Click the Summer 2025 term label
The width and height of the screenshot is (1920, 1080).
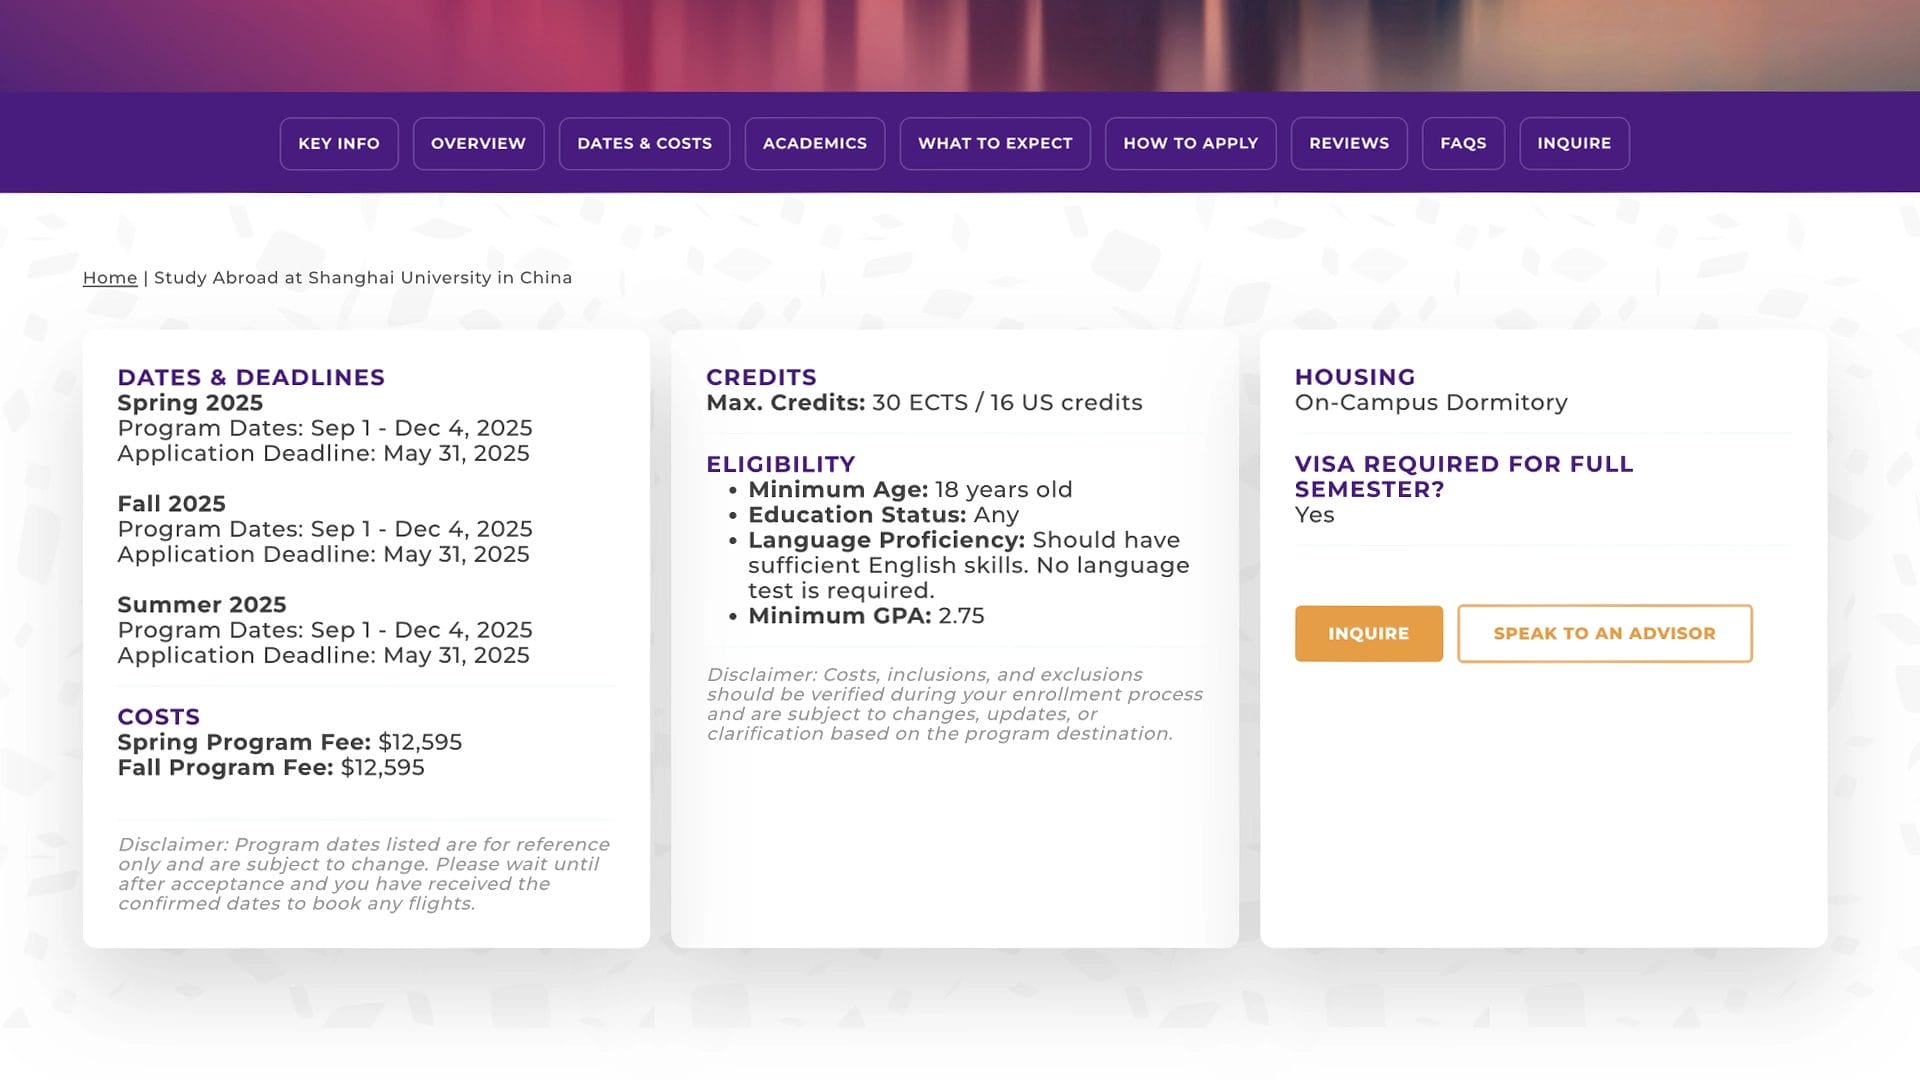(201, 605)
